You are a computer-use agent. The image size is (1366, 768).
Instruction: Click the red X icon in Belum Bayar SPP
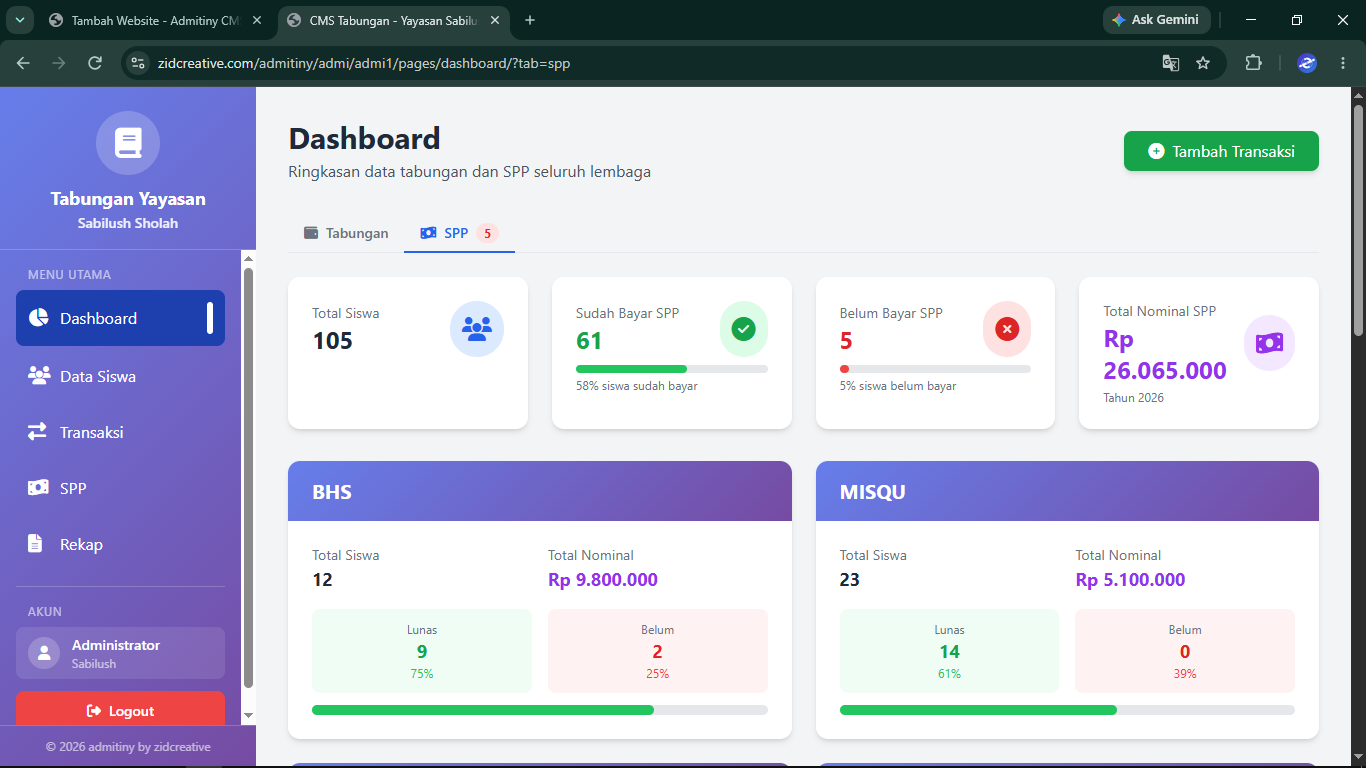point(1007,329)
